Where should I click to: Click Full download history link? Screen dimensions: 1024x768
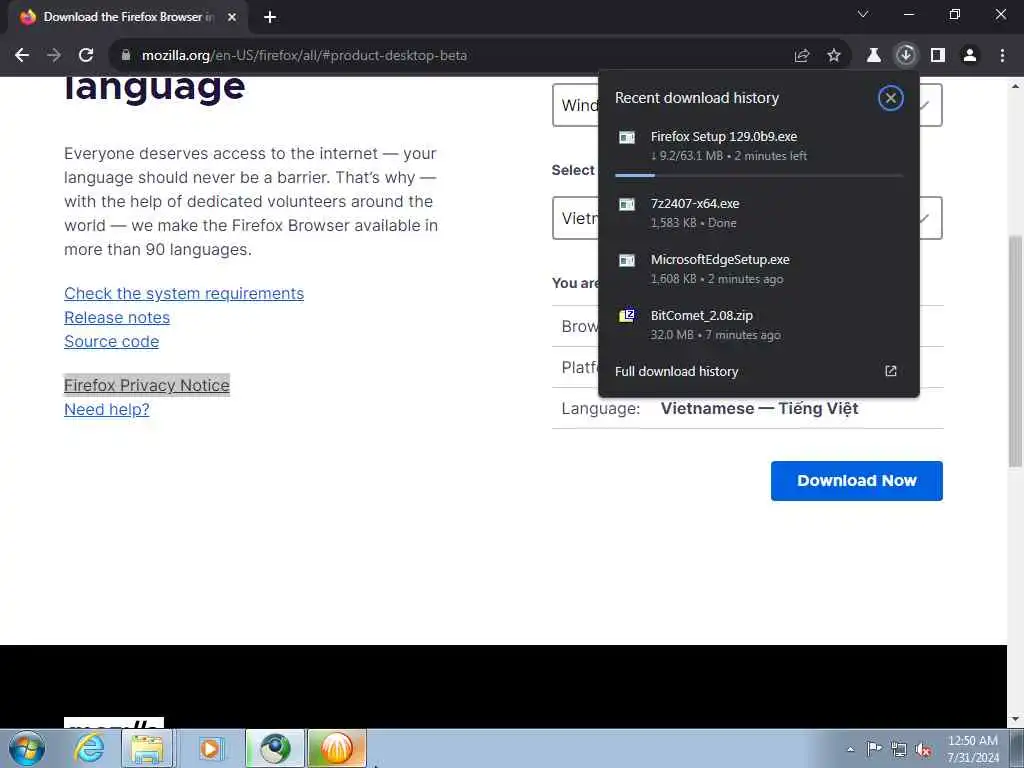click(x=677, y=372)
